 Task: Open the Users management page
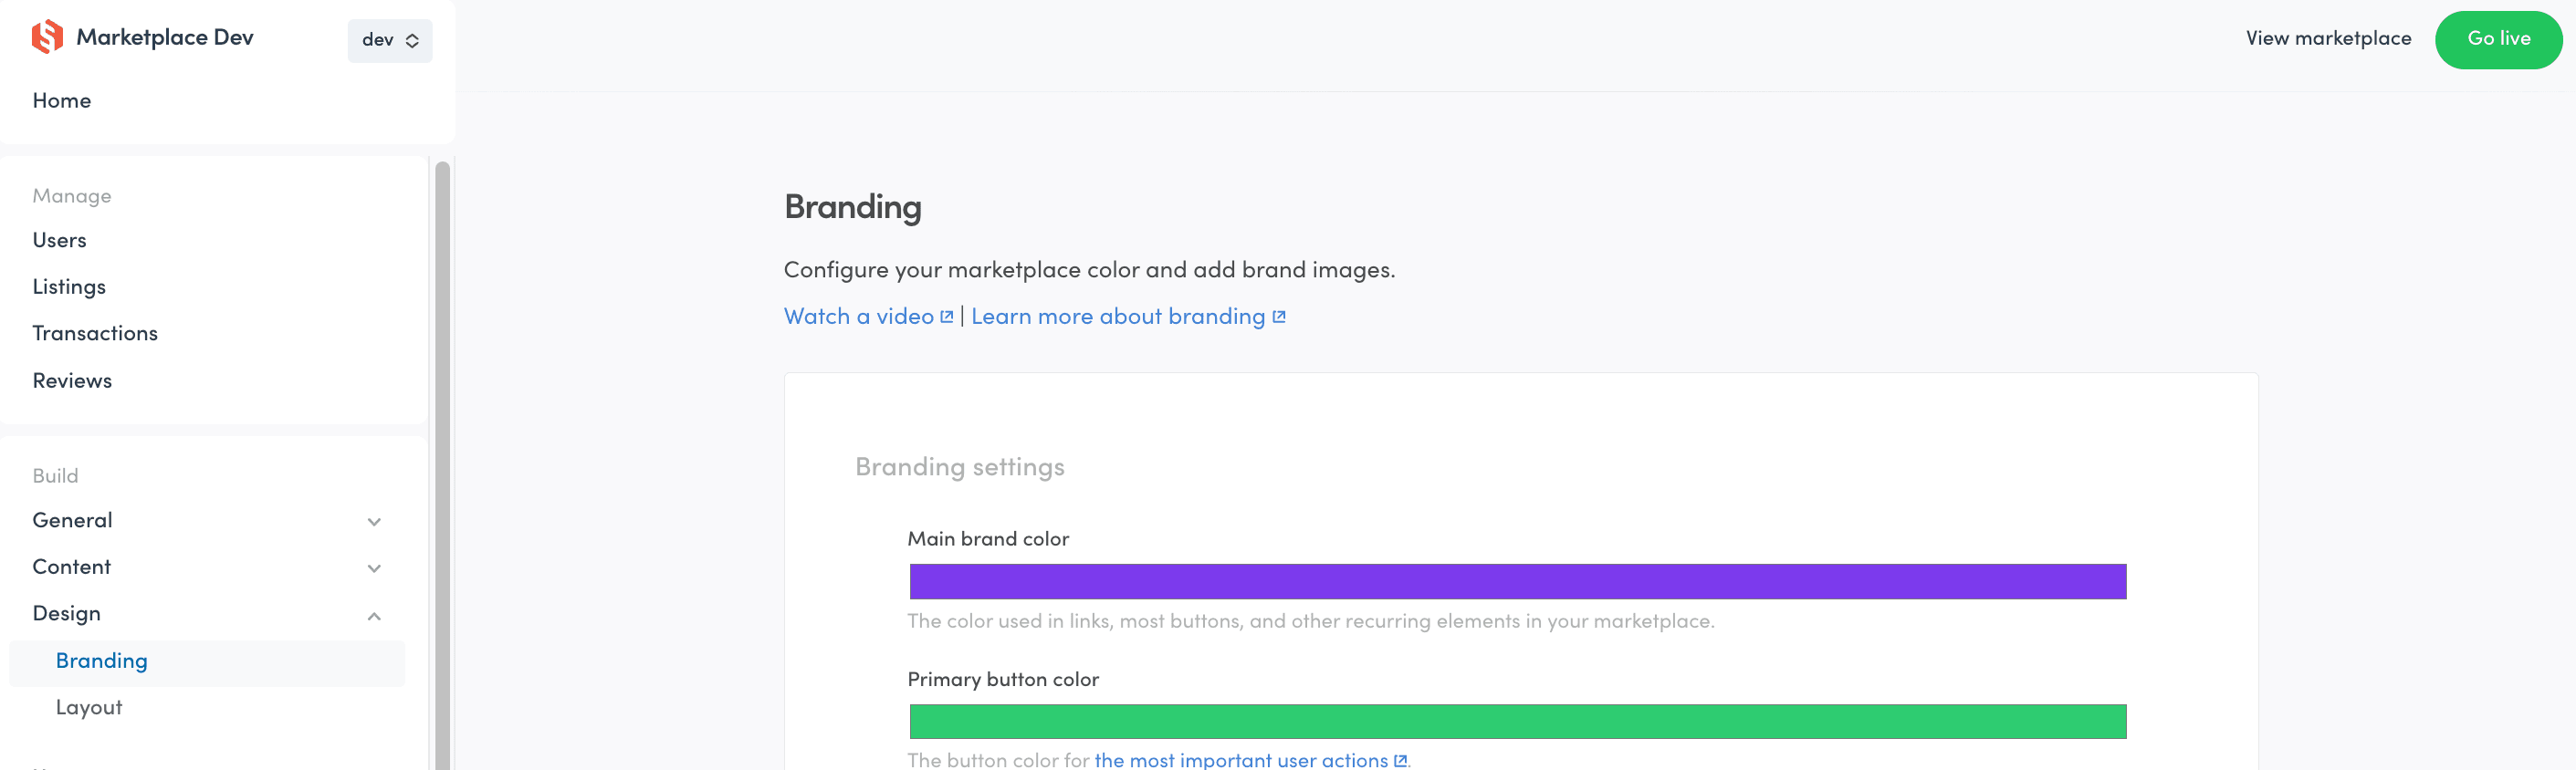click(60, 240)
